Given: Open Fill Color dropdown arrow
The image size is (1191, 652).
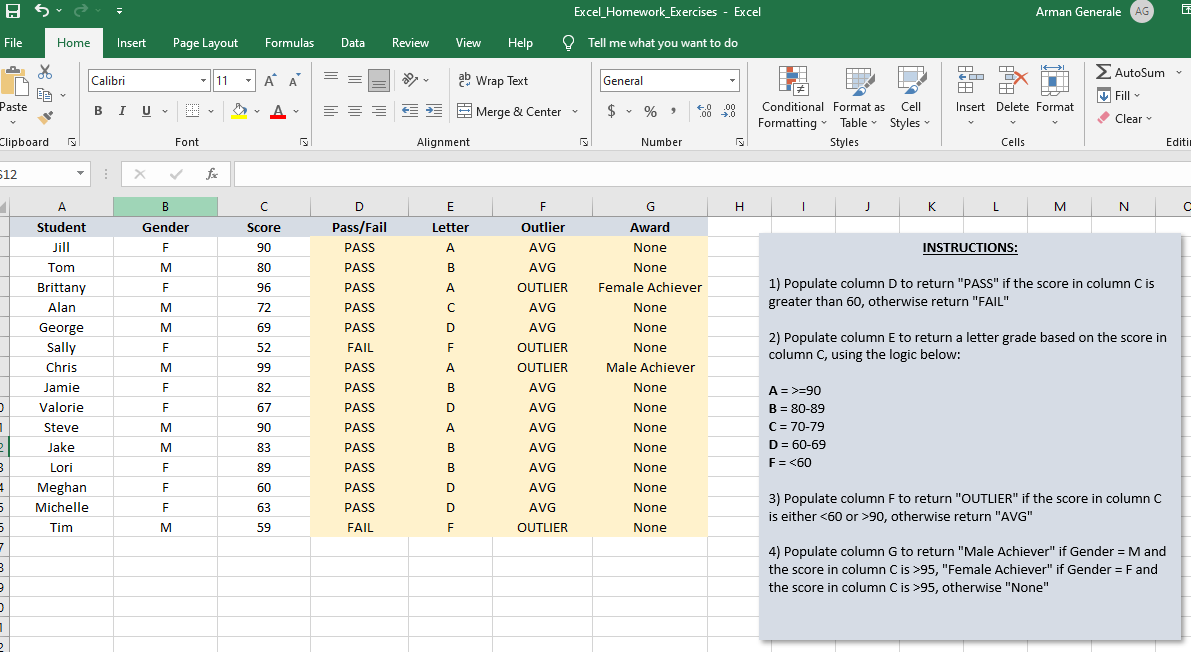Looking at the screenshot, I should tap(257, 111).
